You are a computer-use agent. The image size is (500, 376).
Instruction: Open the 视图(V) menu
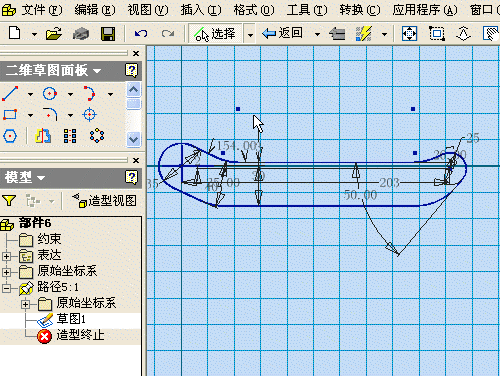(148, 10)
